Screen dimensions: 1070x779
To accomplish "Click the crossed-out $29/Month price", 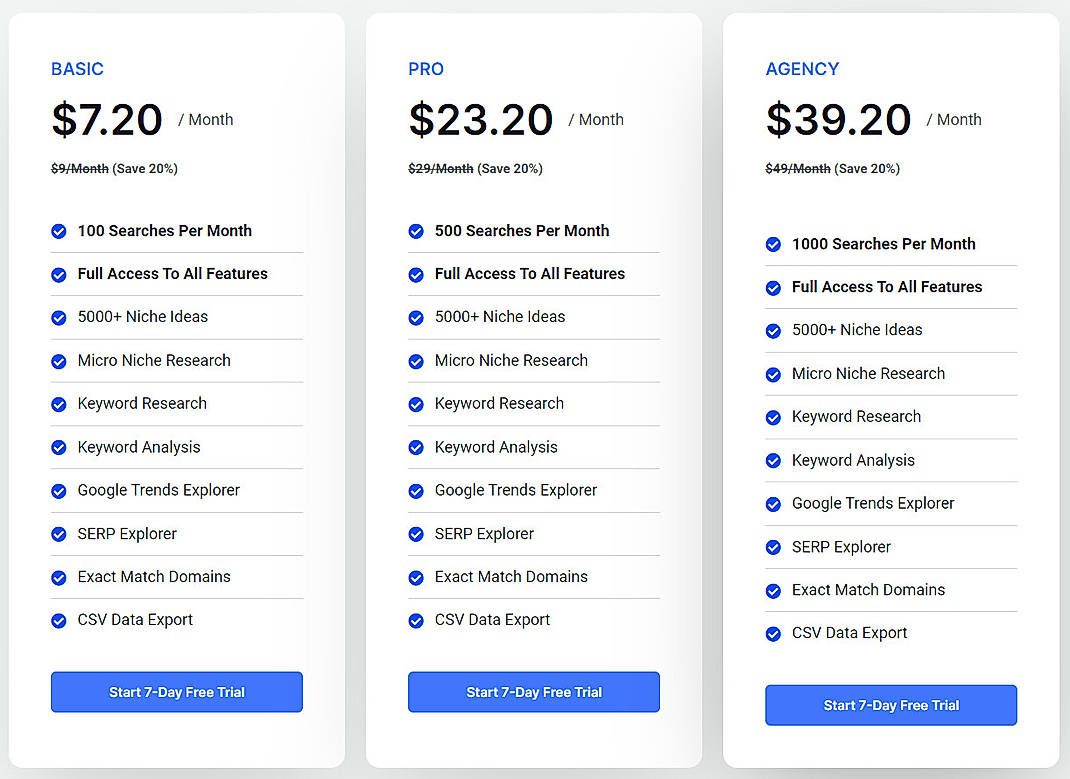I will (440, 168).
